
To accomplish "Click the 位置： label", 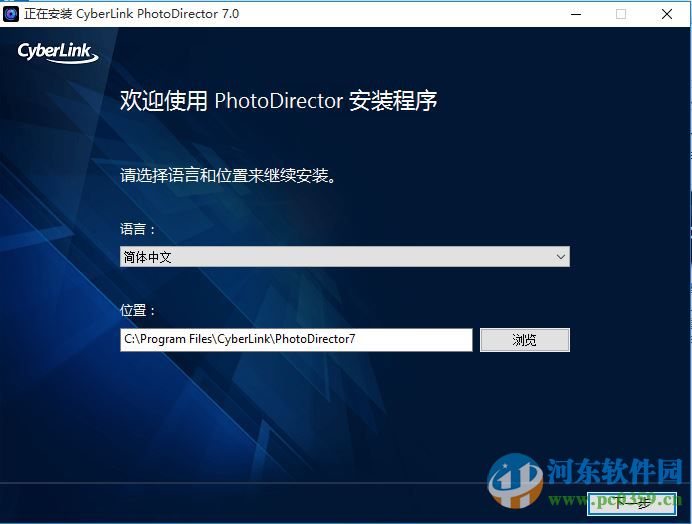I will pos(138,310).
